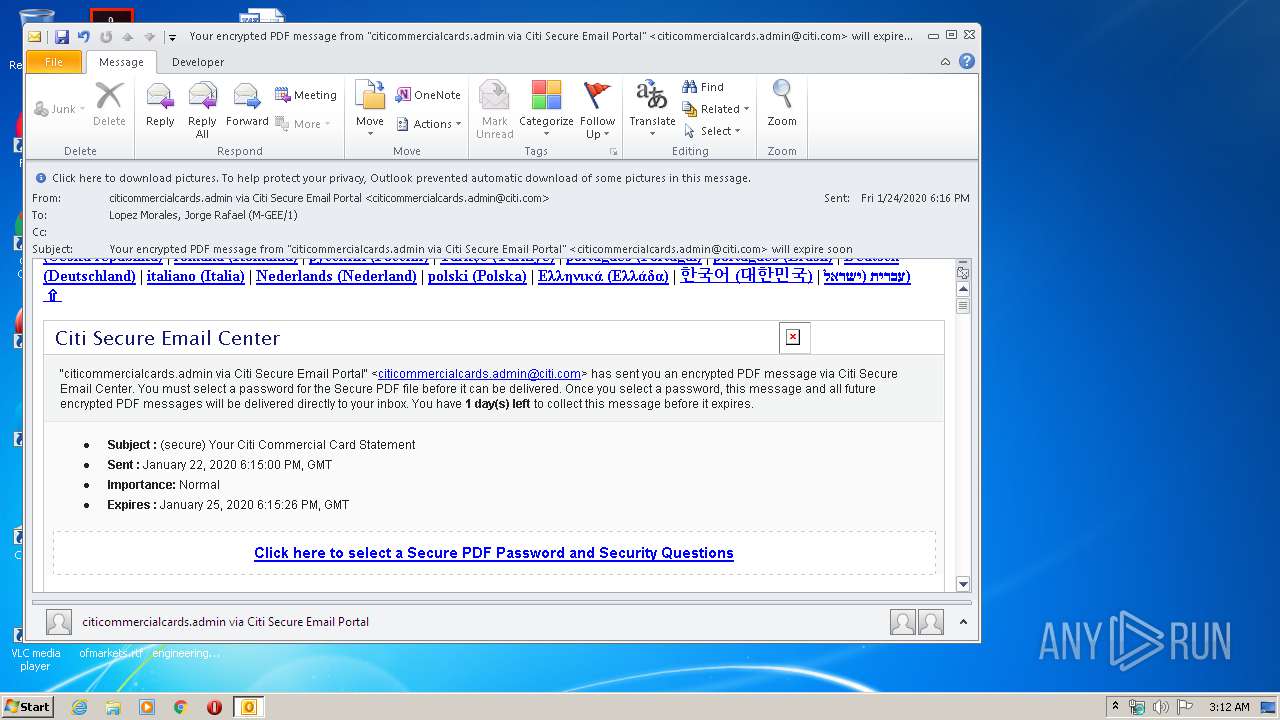Click the Find tool in Editing group
The image size is (1280, 720).
[x=703, y=87]
